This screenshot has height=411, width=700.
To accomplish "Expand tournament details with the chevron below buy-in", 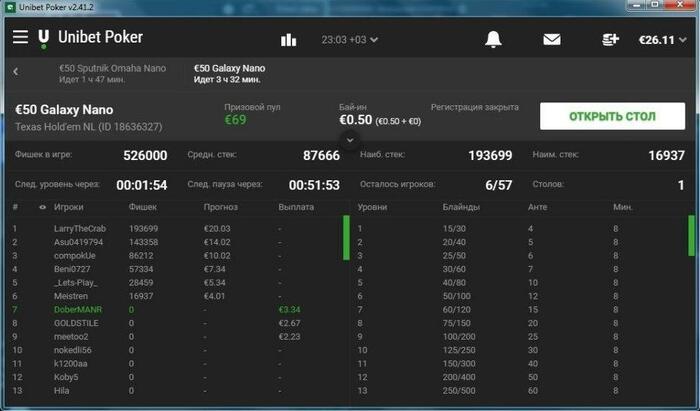I will tap(350, 140).
